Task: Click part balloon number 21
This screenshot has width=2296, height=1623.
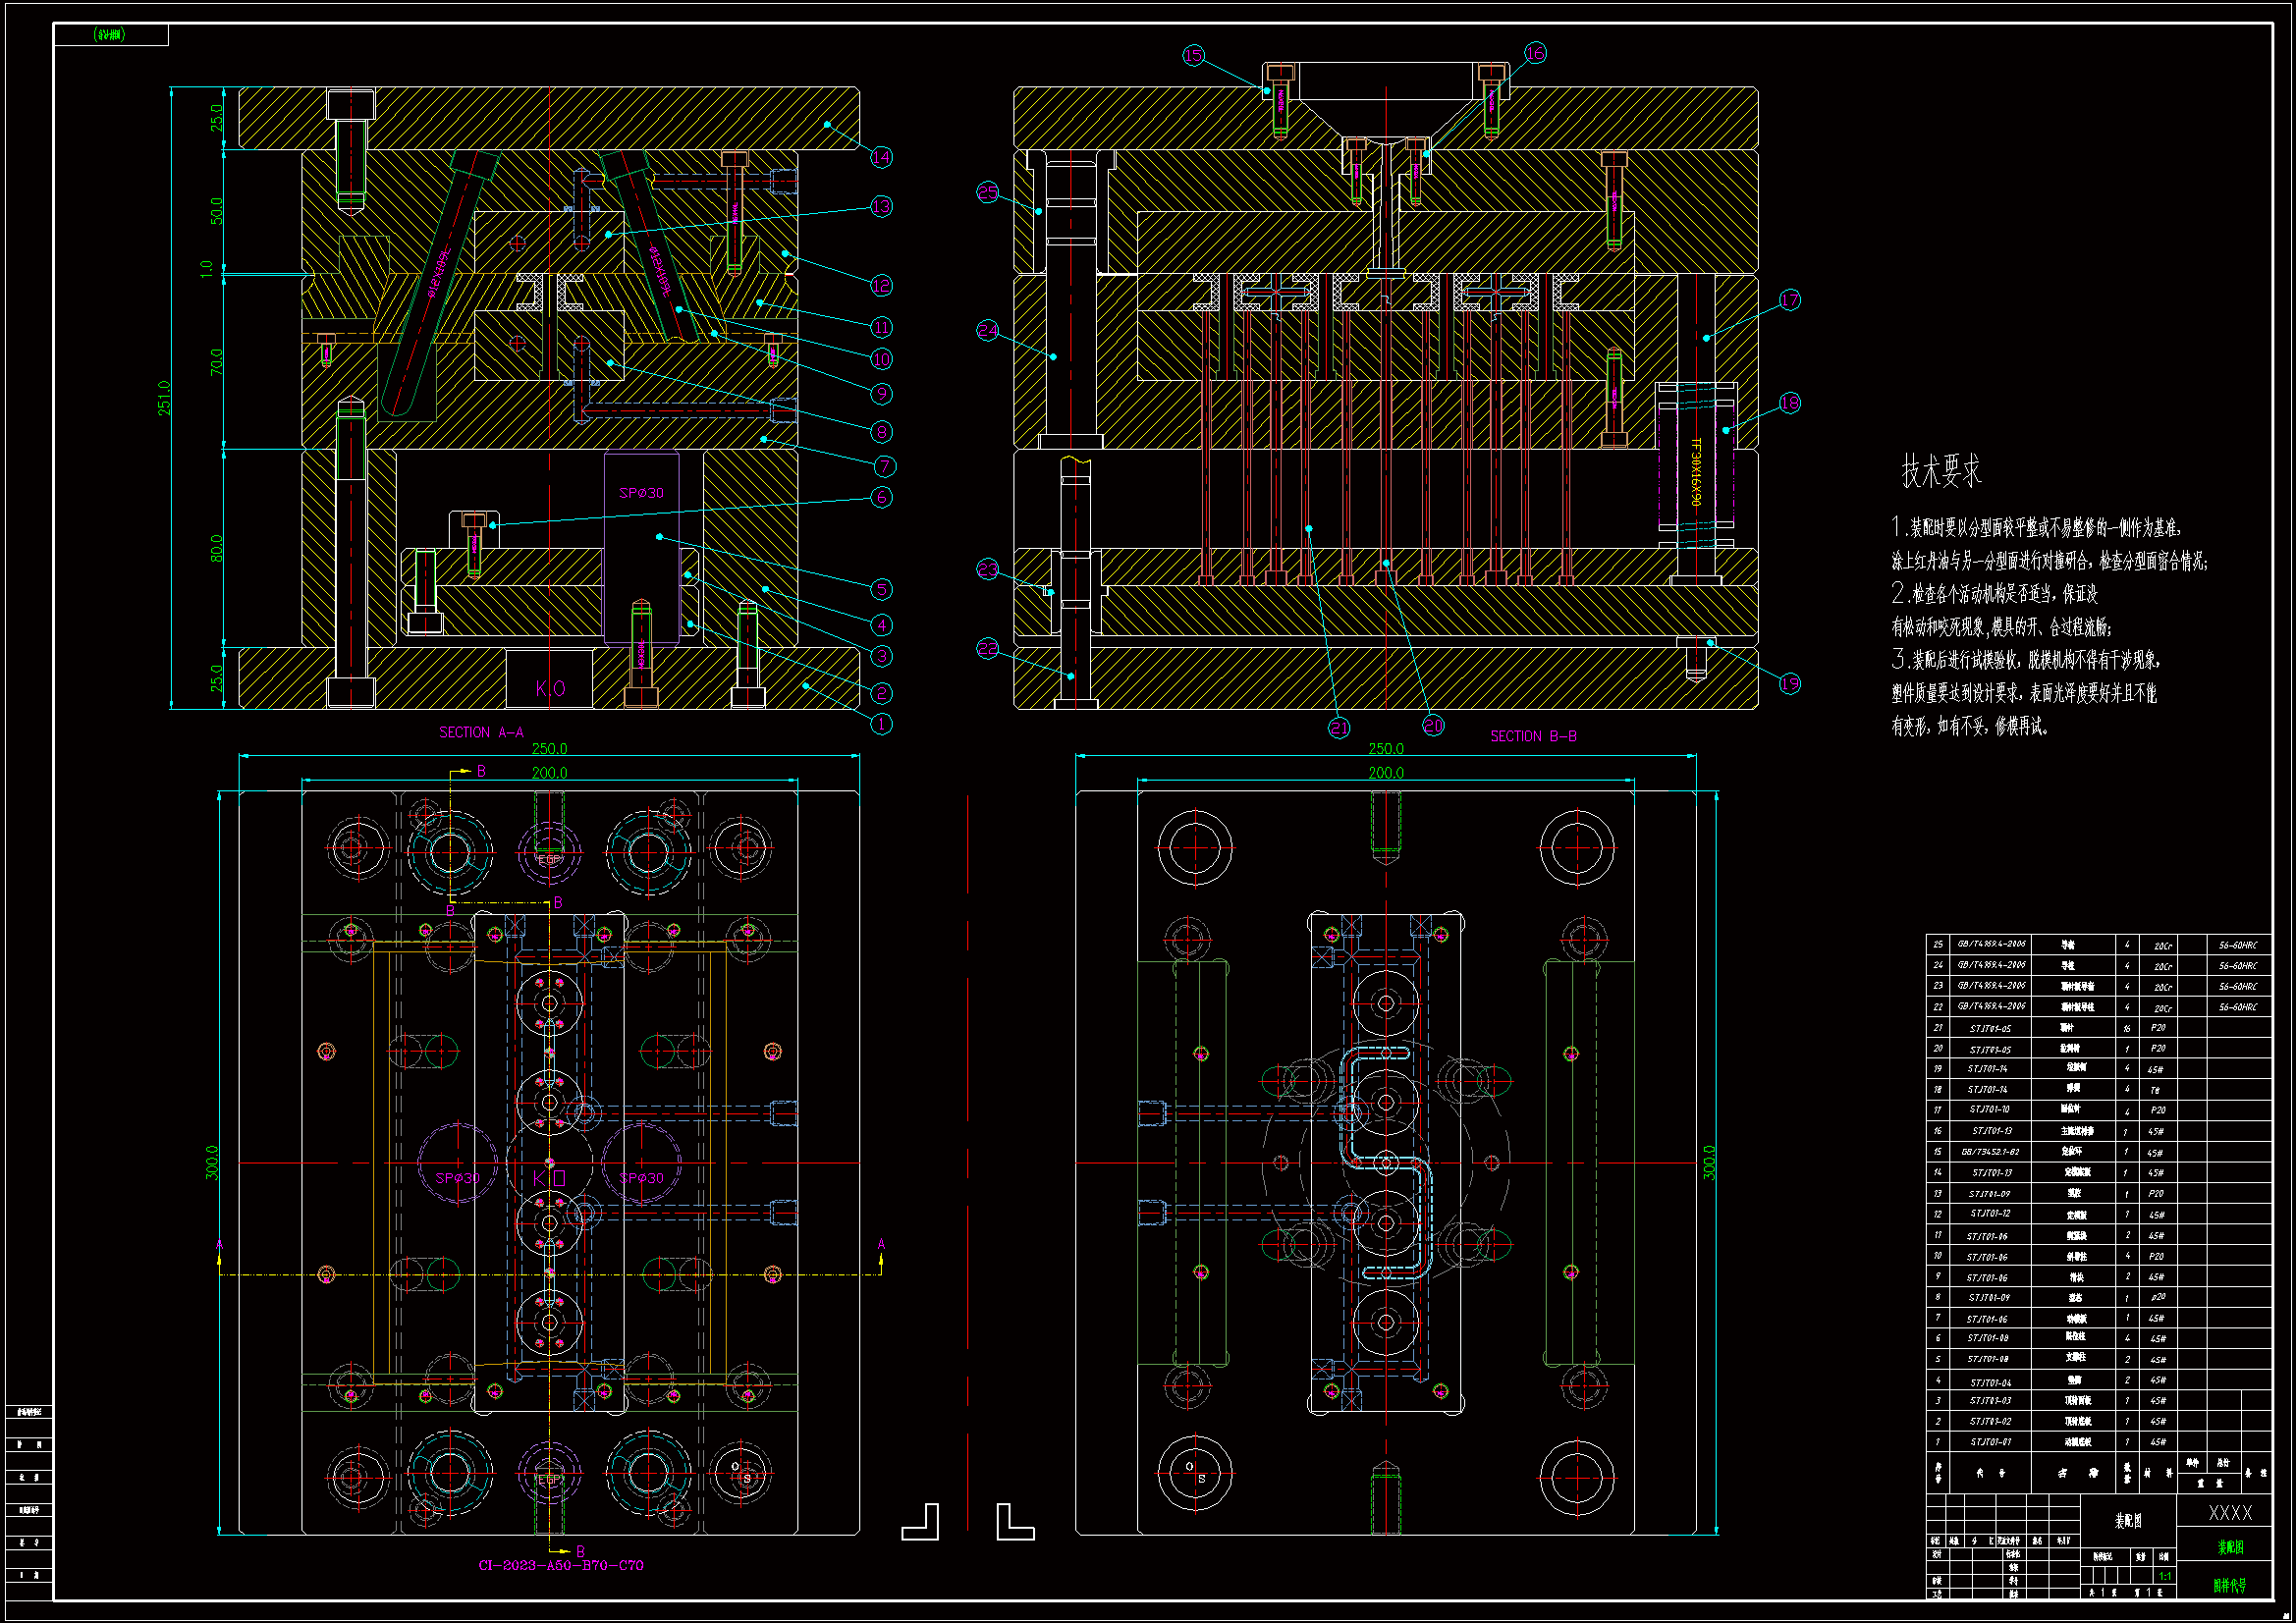Action: 1339,728
